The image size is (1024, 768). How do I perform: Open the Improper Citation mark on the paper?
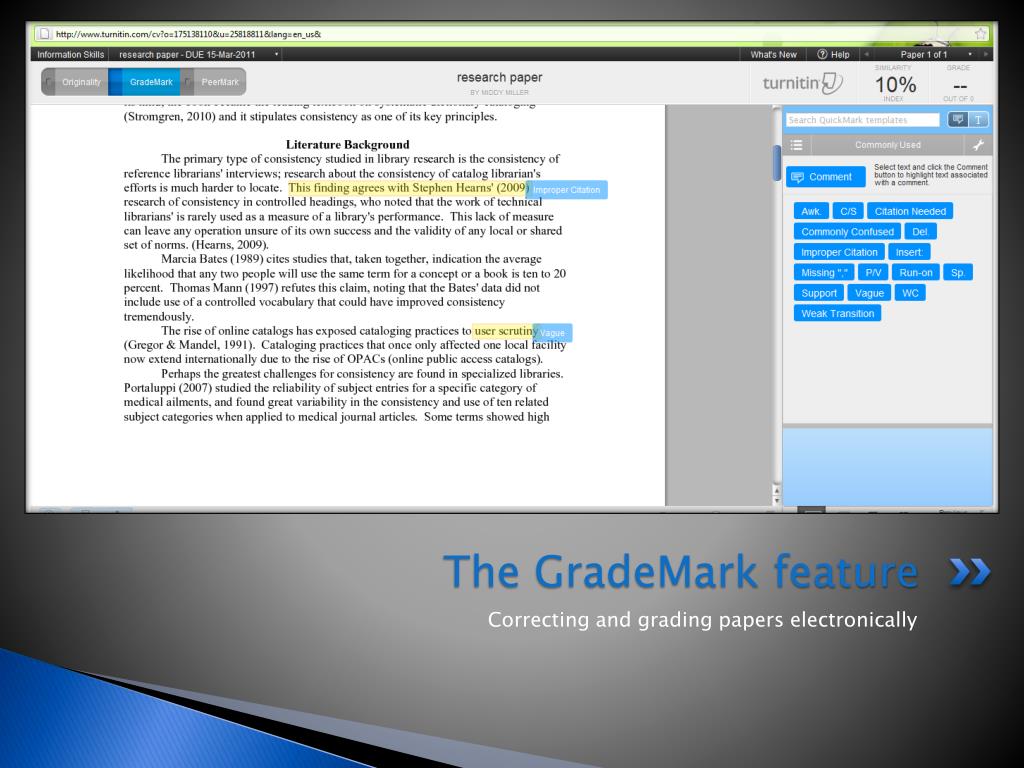[567, 189]
